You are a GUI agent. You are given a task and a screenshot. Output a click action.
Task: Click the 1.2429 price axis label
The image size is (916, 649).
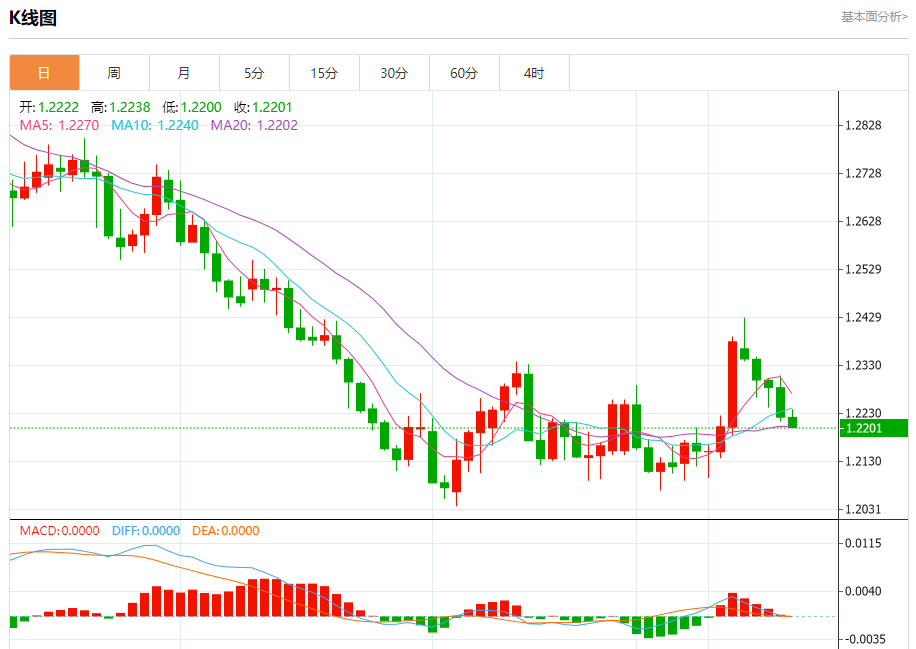click(x=863, y=317)
